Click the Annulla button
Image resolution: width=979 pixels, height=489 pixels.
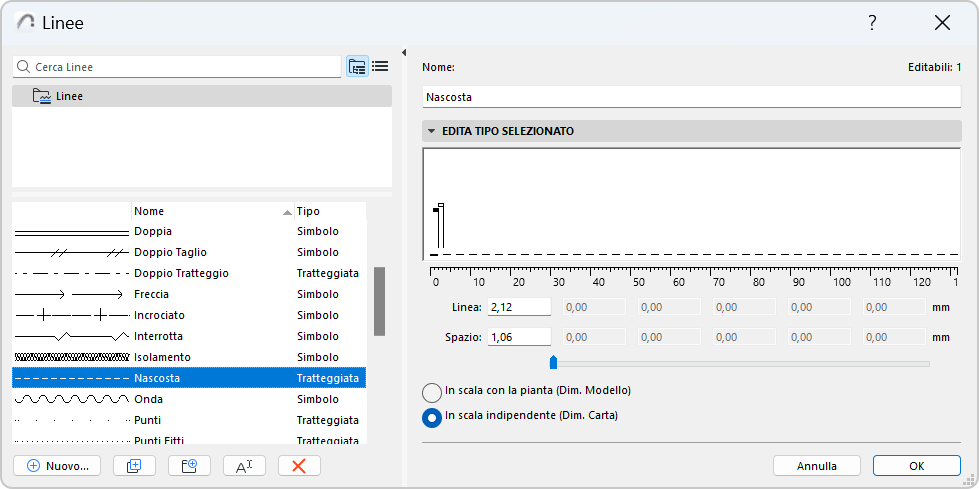(817, 466)
